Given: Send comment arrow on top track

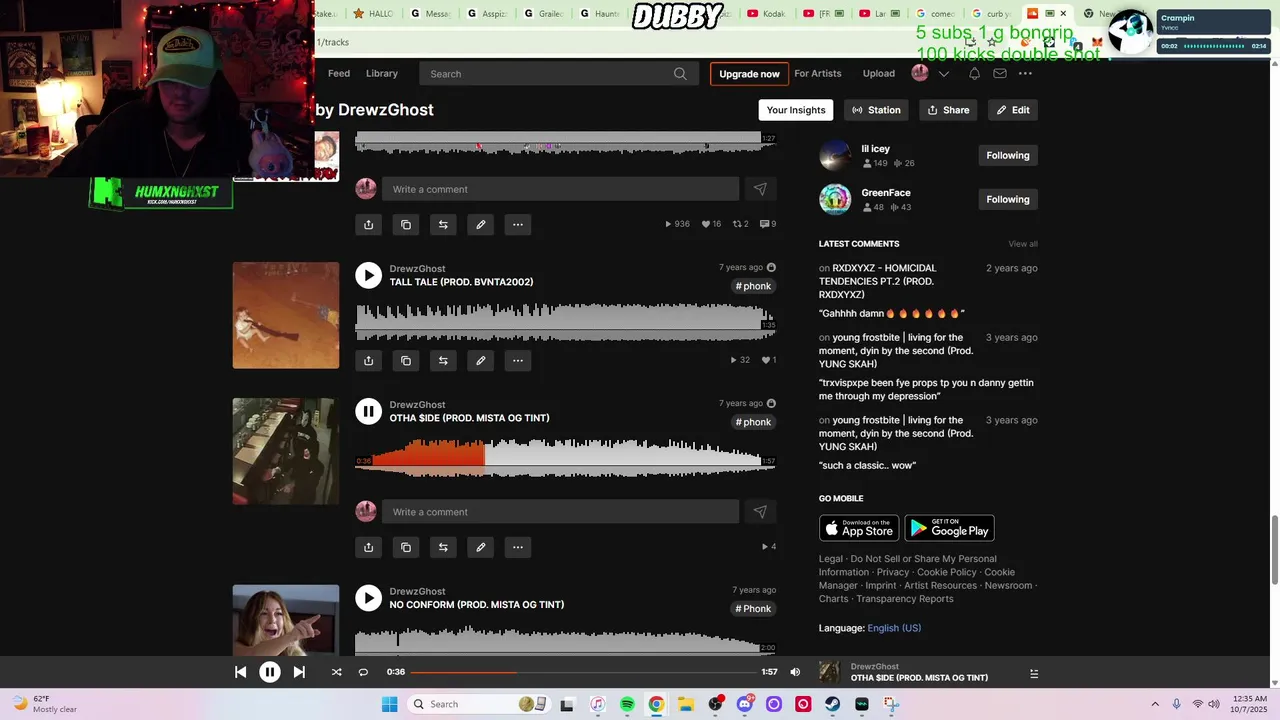Looking at the screenshot, I should point(760,189).
